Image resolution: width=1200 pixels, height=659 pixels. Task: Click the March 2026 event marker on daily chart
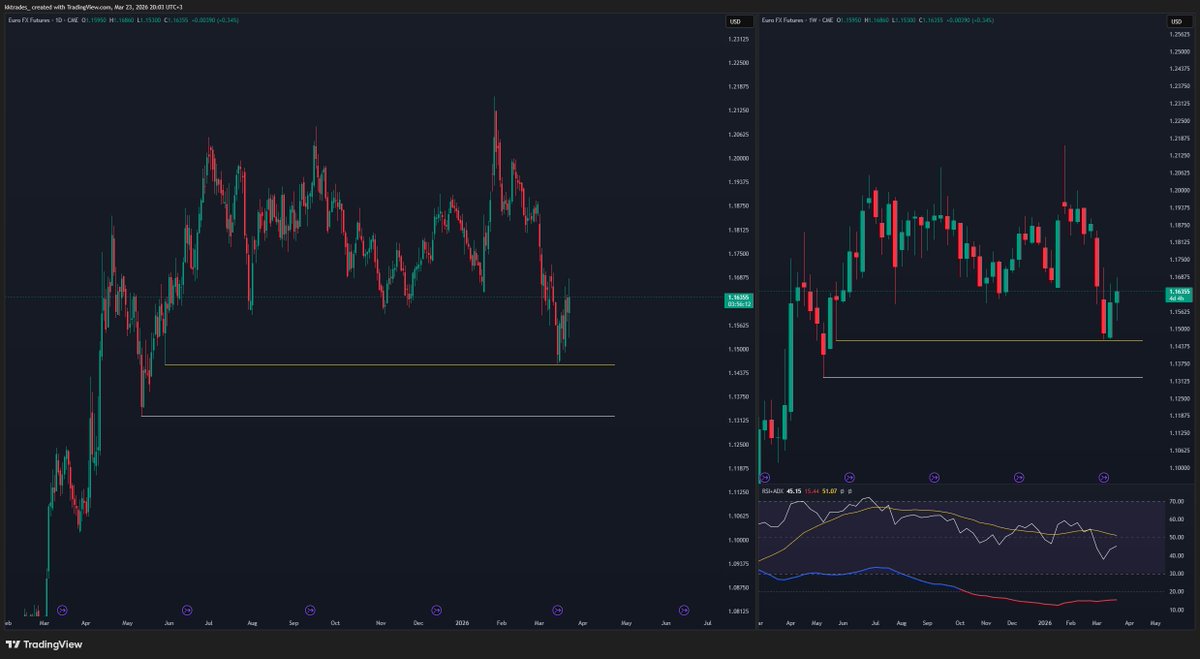(559, 609)
